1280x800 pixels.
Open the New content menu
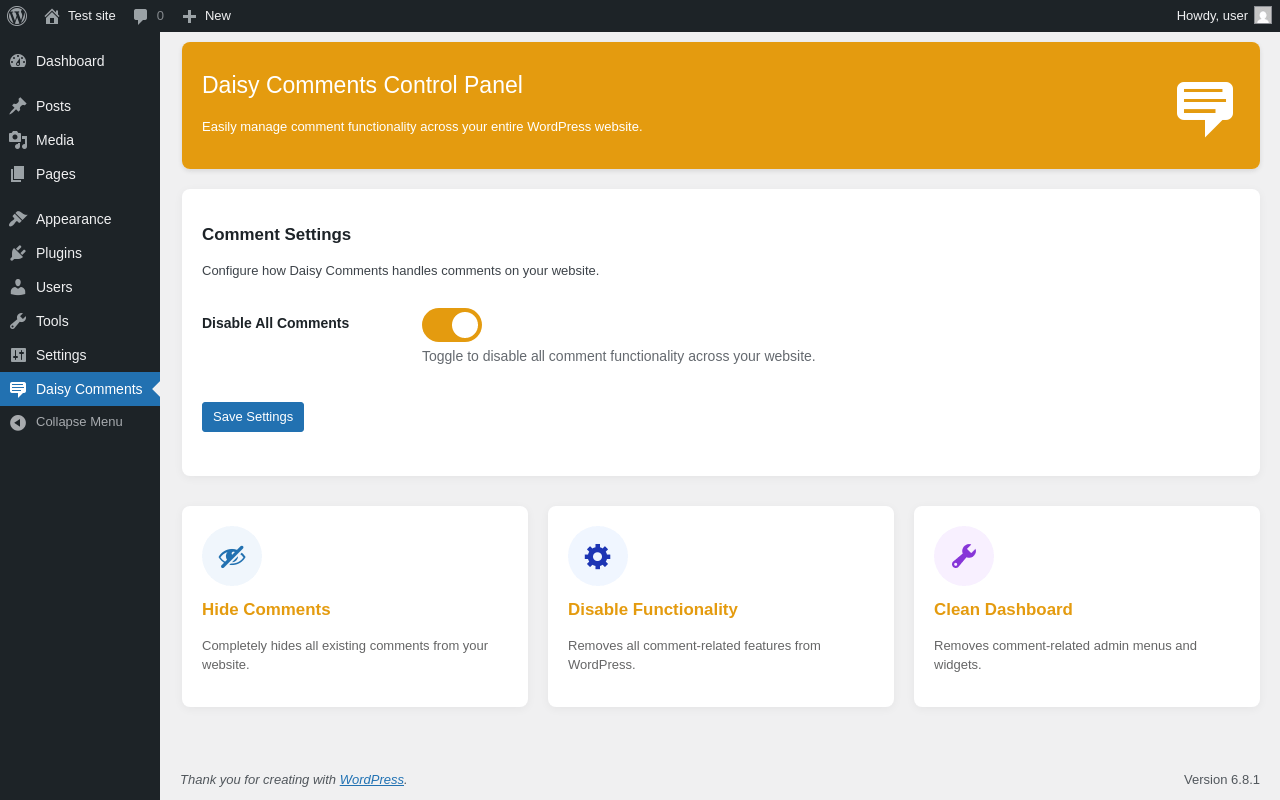coord(207,16)
